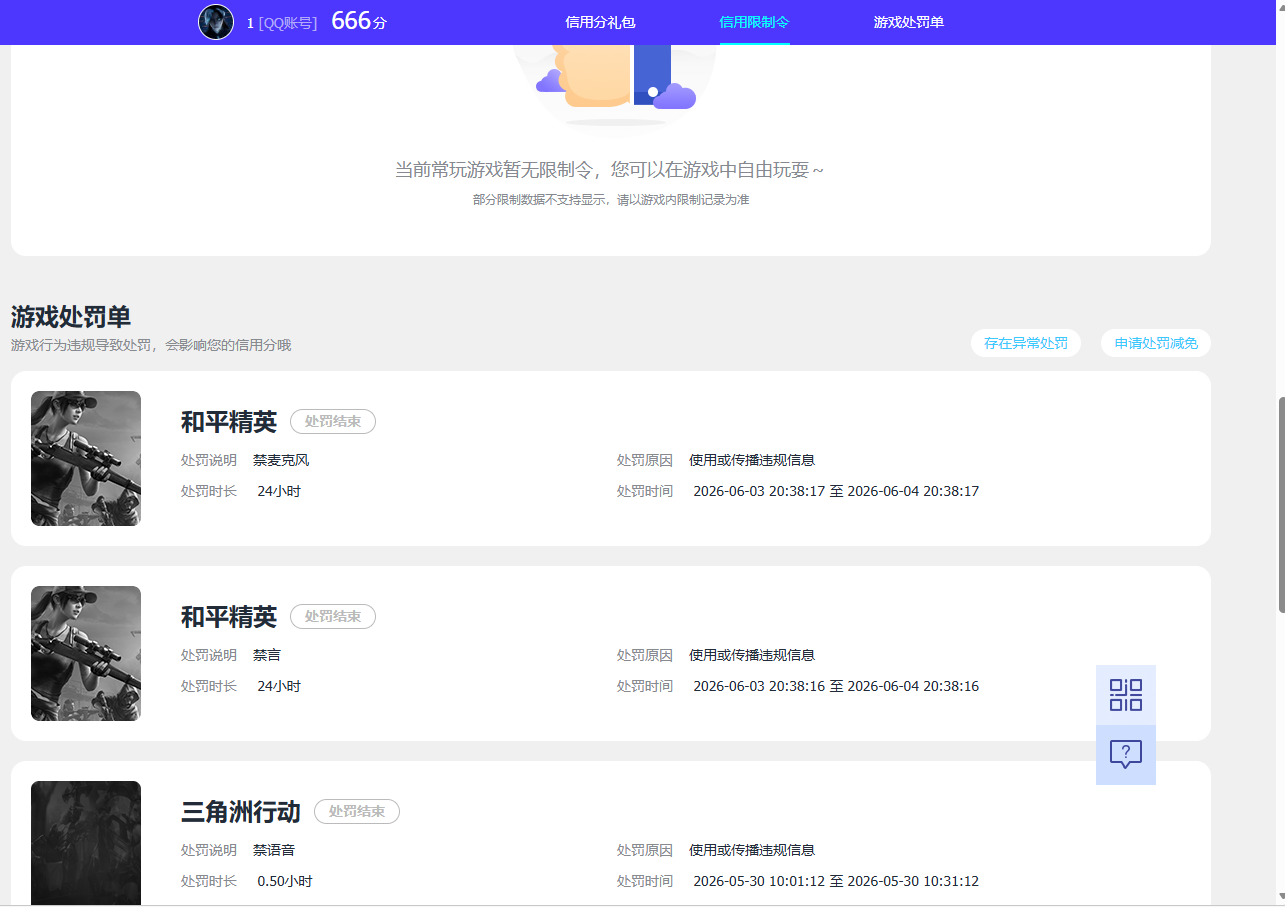Click the 三角洲行动 game thumbnail
The width and height of the screenshot is (1285, 908).
tap(86, 843)
